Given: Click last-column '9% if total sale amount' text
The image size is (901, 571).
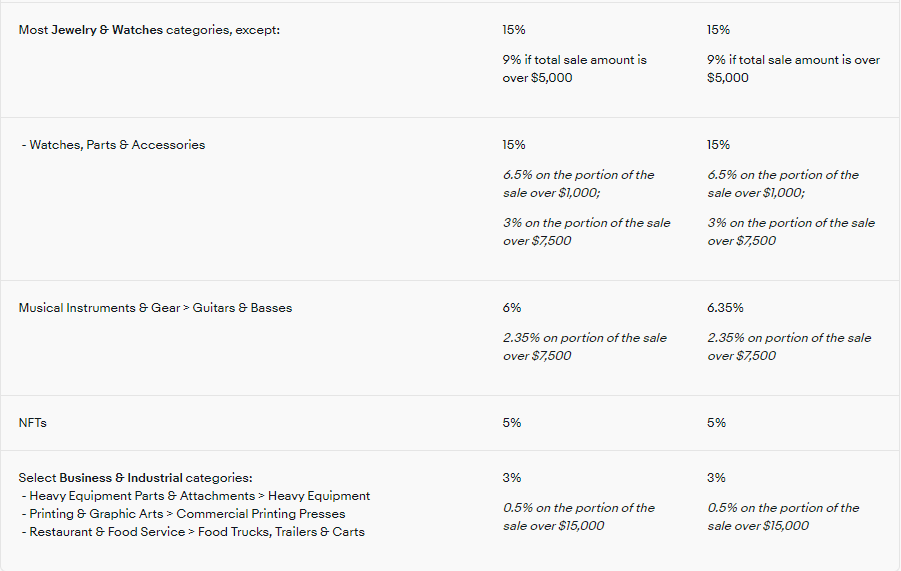Looking at the screenshot, I should click(x=793, y=68).
